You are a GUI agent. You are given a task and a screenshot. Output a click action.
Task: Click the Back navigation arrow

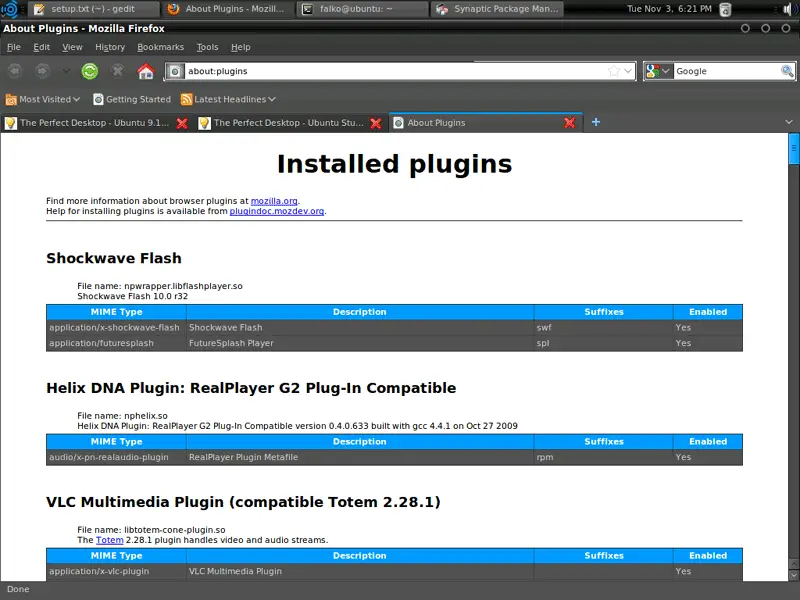tap(15, 71)
